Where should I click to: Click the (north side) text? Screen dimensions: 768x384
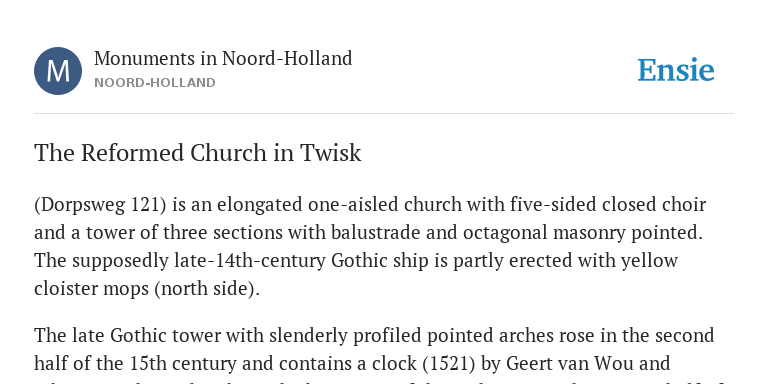[207, 289]
